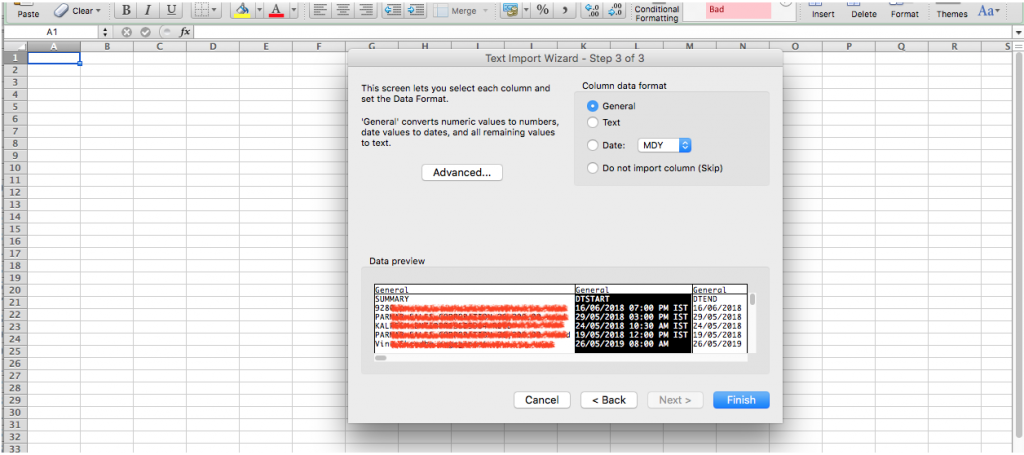The width and height of the screenshot is (1024, 455).
Task: Toggle bold formatting in the toolbar
Action: [x=127, y=10]
